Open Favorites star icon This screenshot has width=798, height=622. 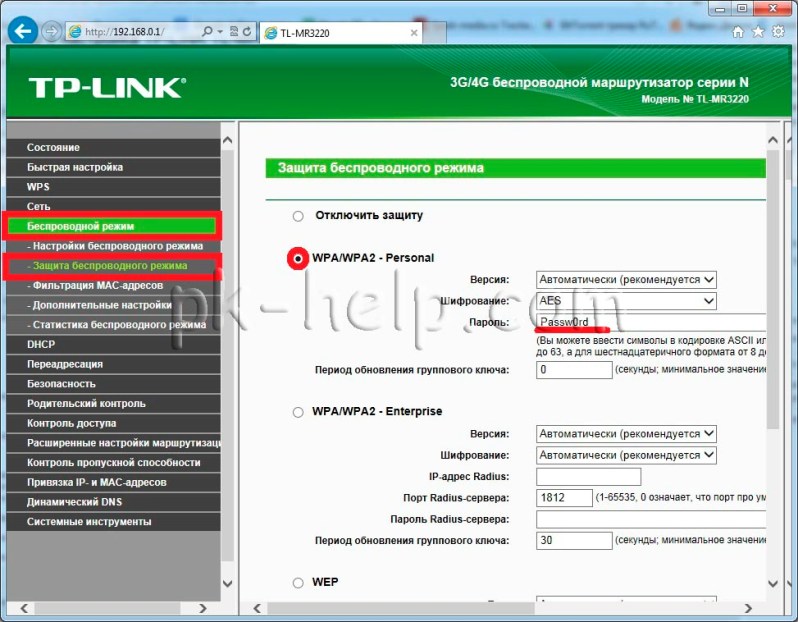pyautogui.click(x=758, y=32)
